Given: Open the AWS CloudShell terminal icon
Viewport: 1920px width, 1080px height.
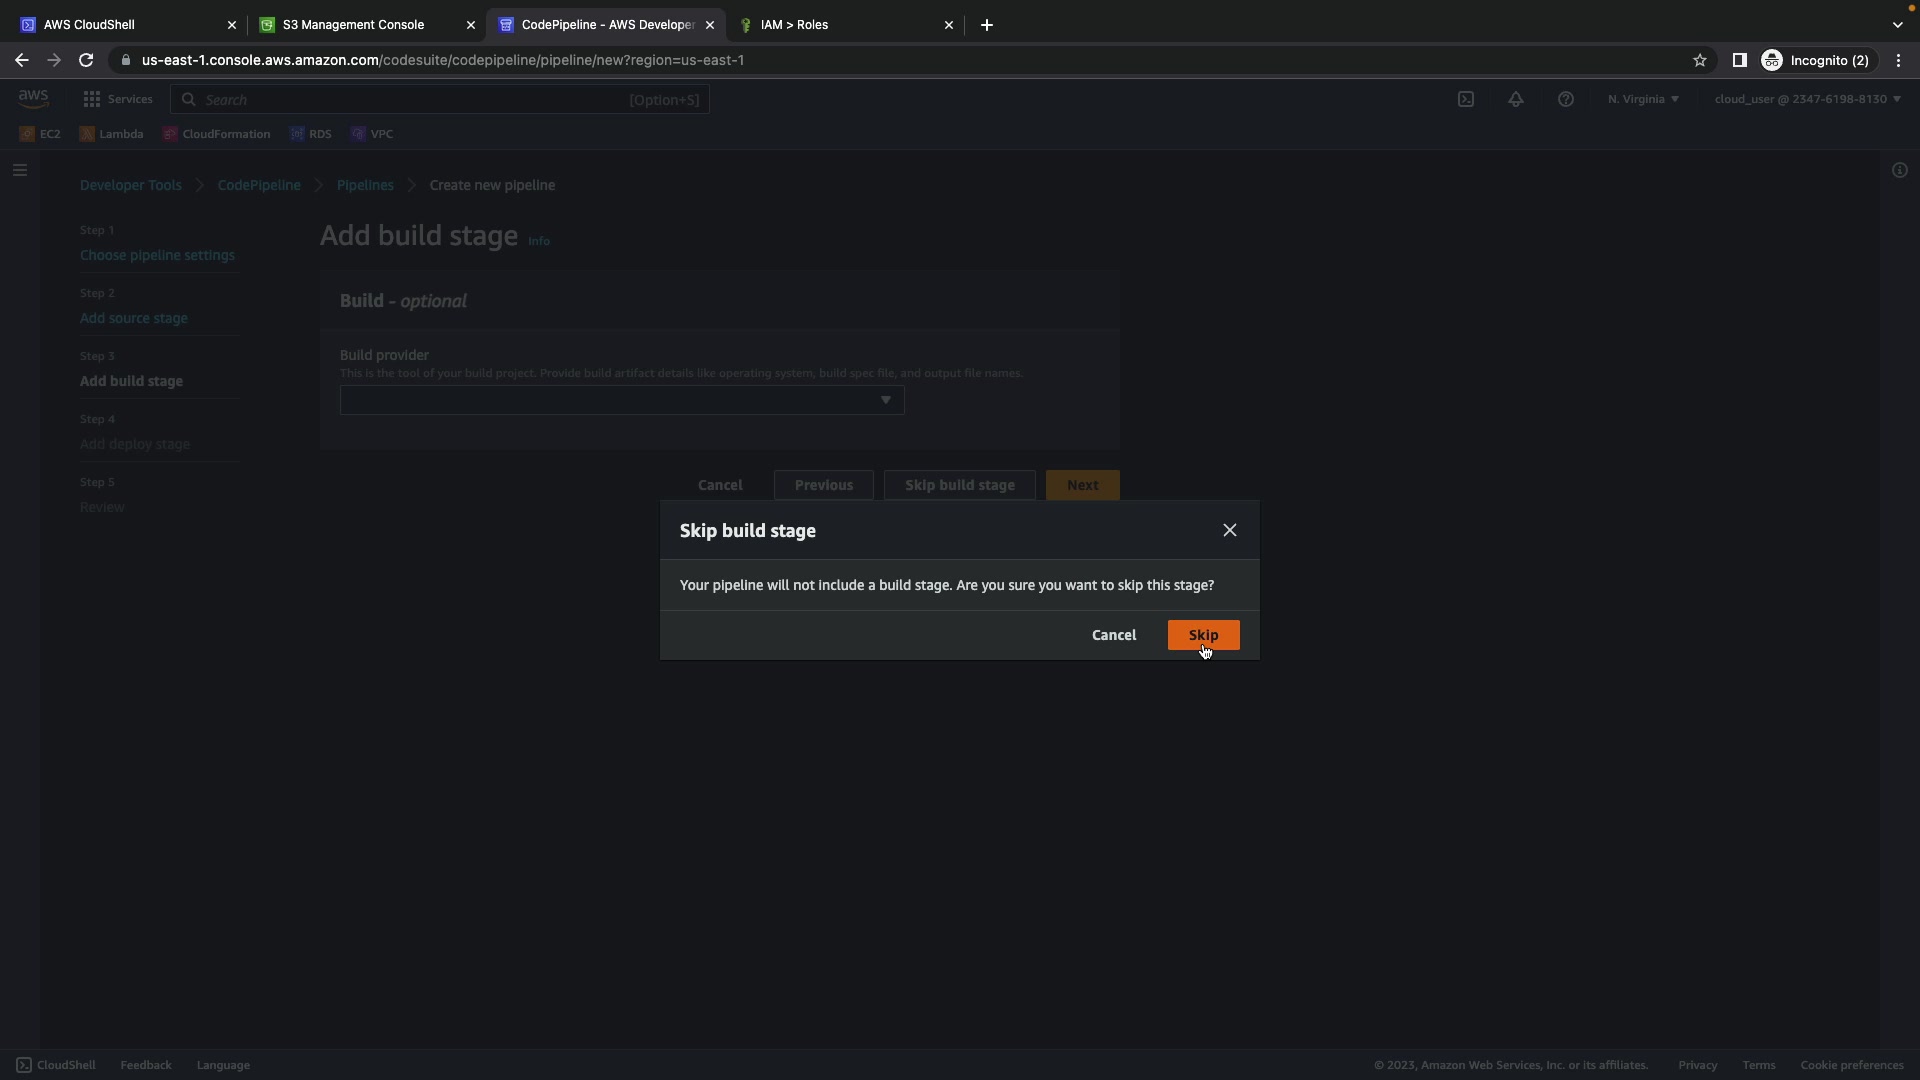Looking at the screenshot, I should point(1465,99).
